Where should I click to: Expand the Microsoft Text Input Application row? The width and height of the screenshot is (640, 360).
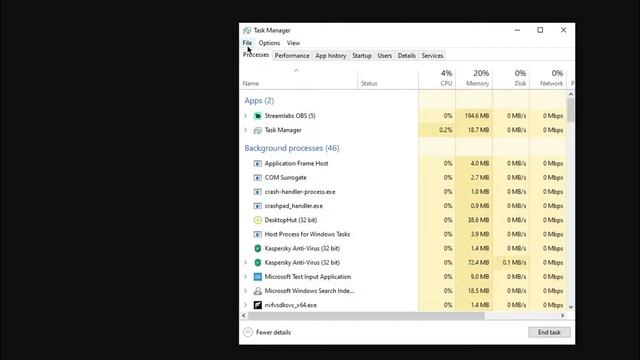[x=245, y=277]
